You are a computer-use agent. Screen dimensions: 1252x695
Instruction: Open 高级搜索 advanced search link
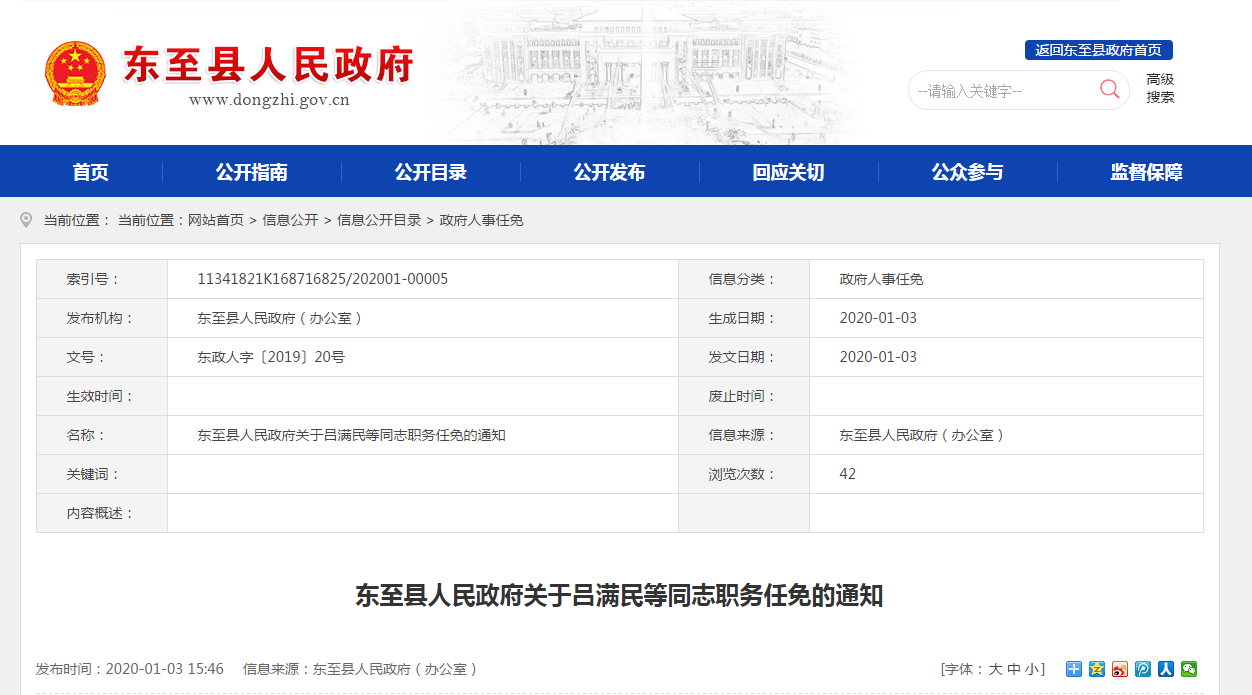(x=1161, y=88)
